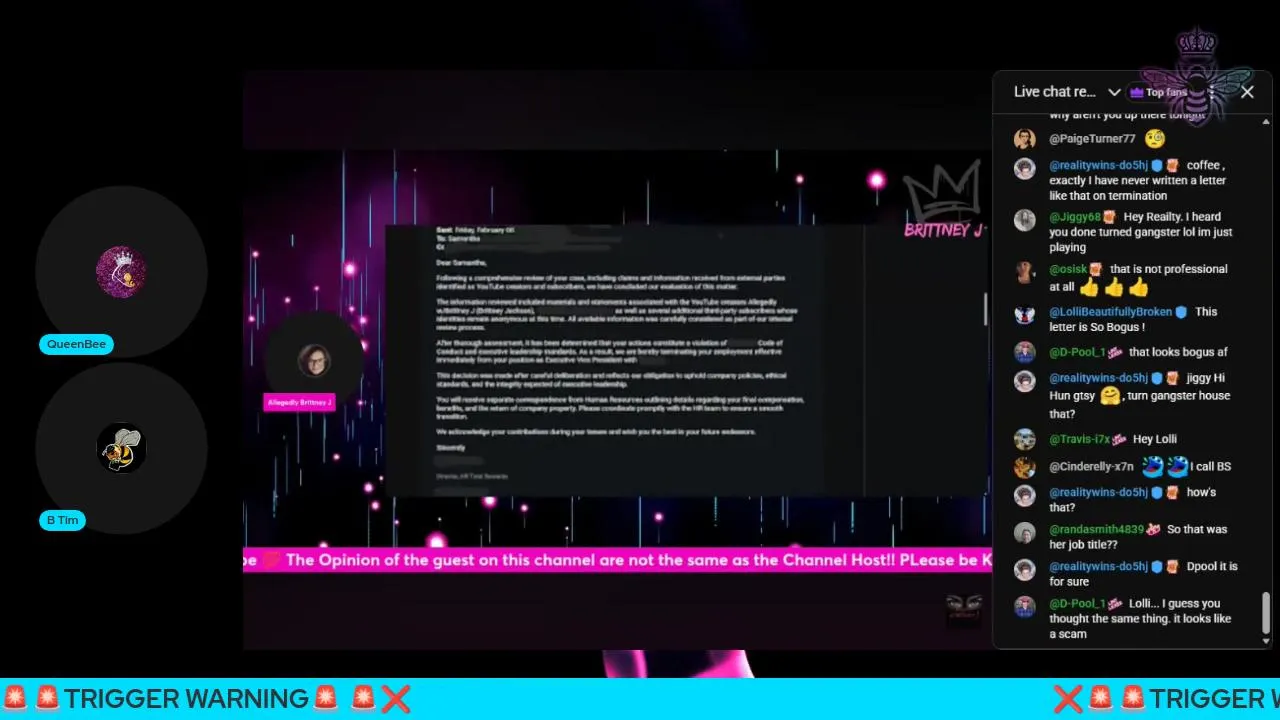
Task: Click 'that is not professional at all' message
Action: pos(1137,278)
